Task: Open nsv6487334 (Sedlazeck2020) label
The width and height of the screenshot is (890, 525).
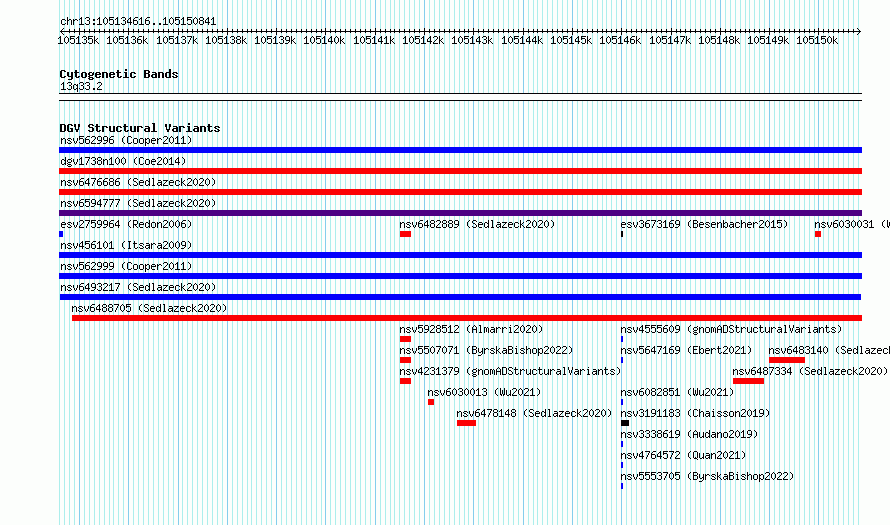Action: 810,371
